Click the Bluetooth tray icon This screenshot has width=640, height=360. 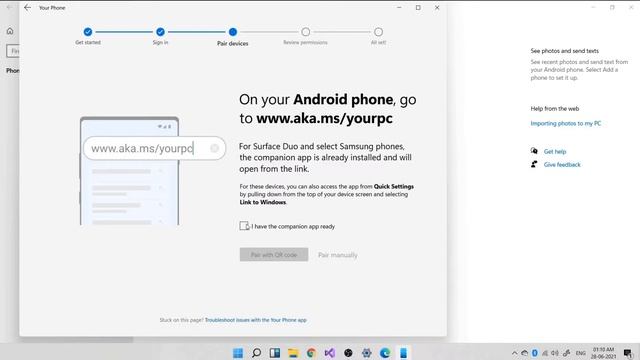click(x=535, y=353)
